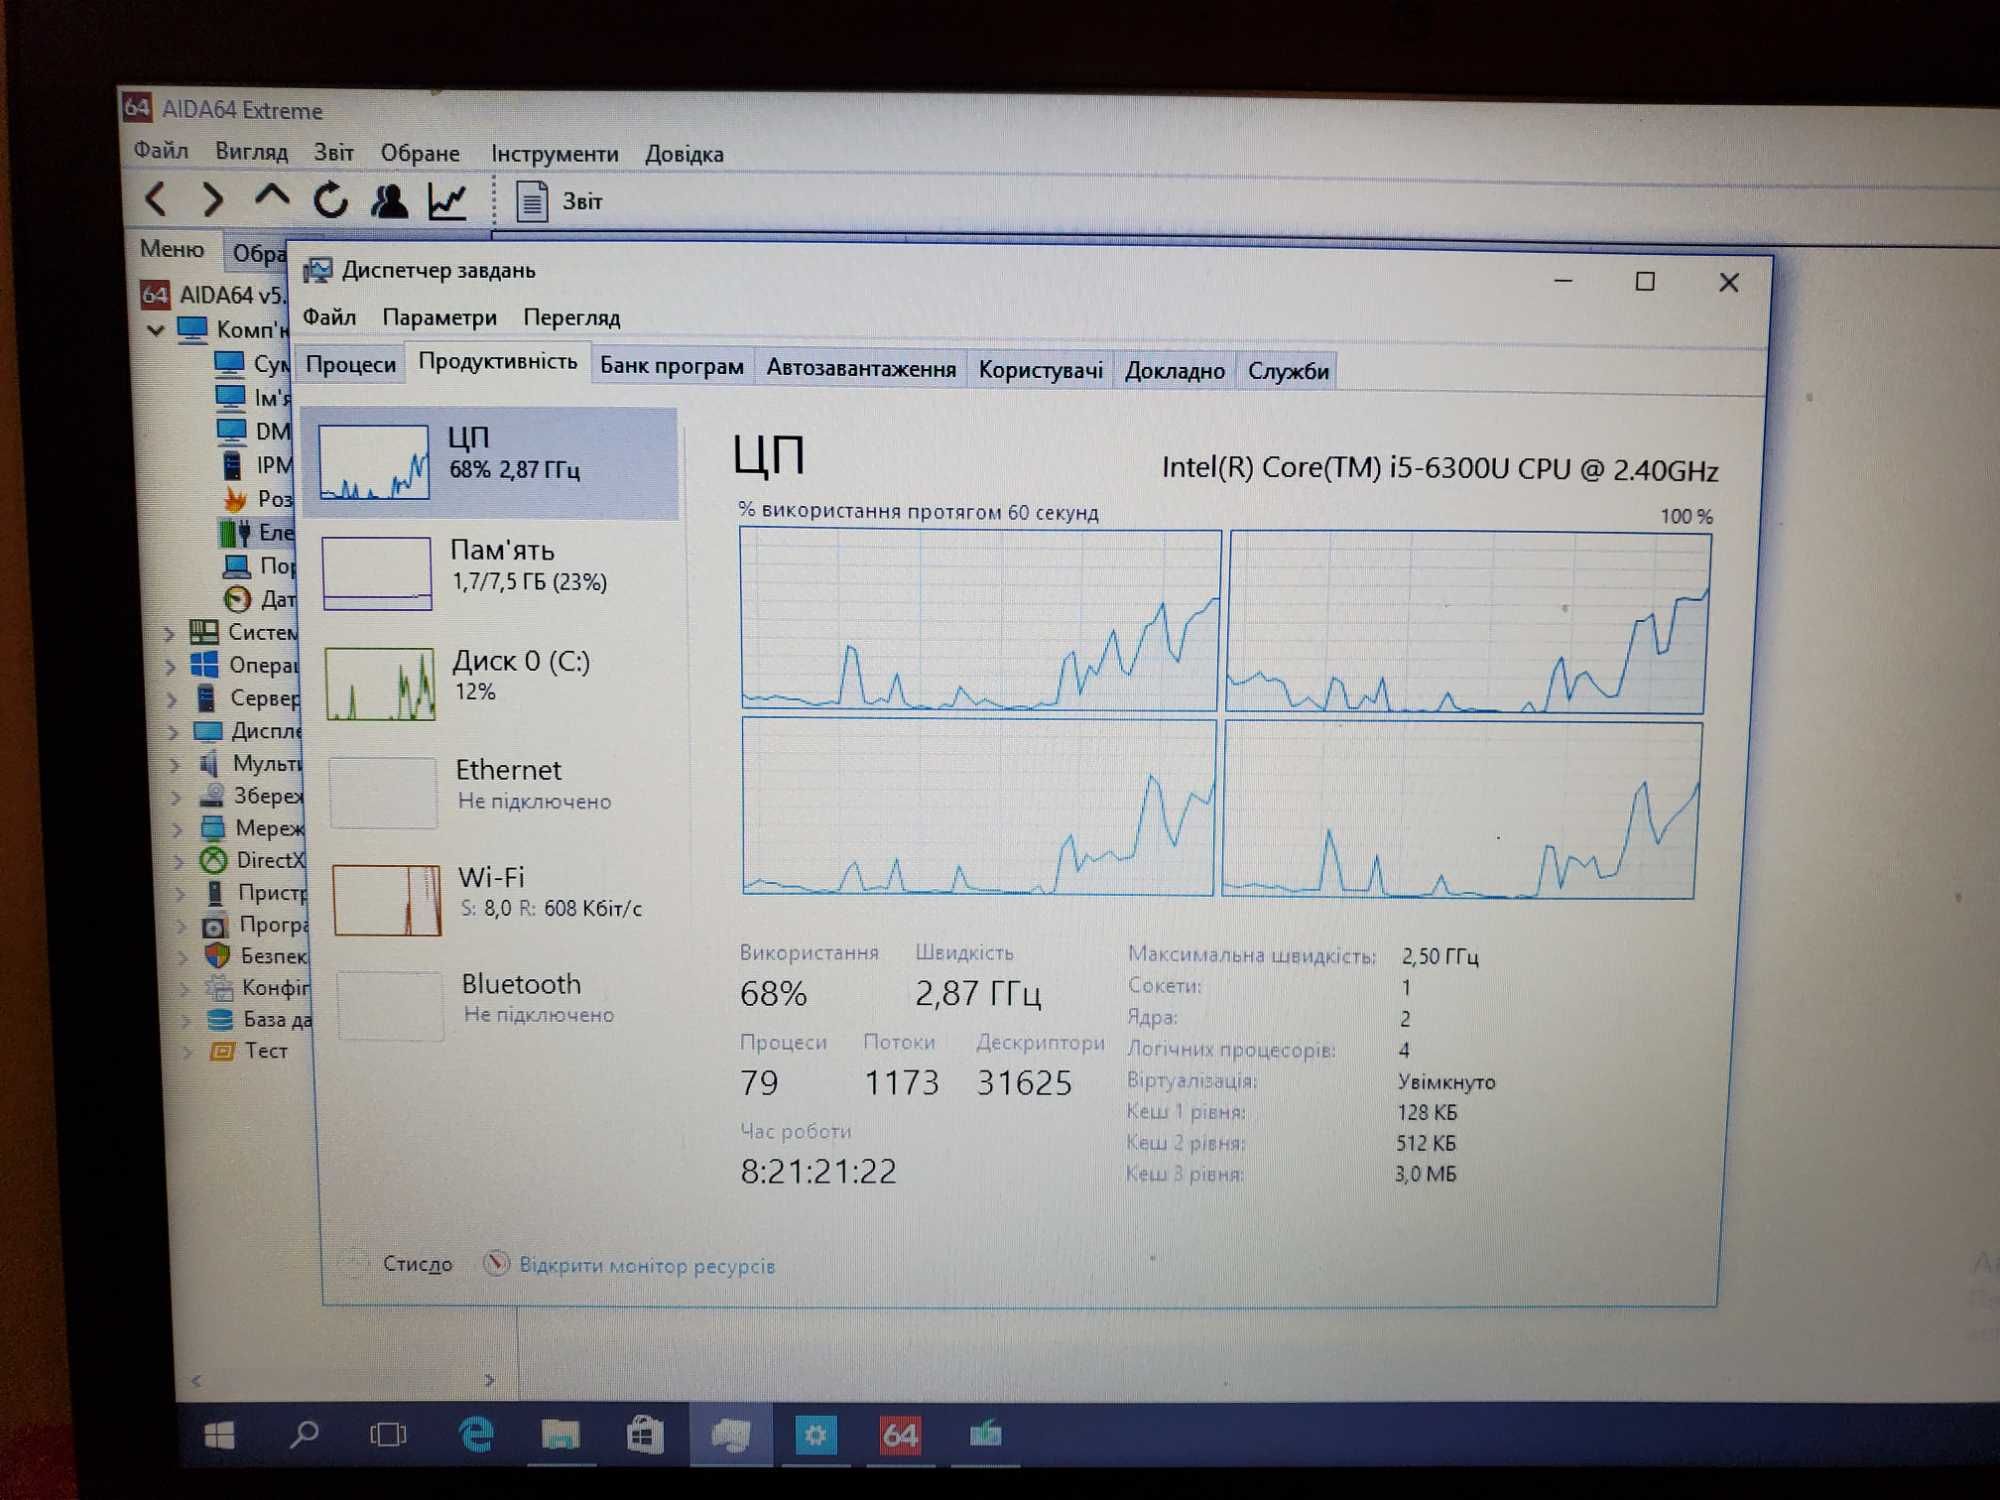This screenshot has height=1500, width=2000.
Task: Expand Сервер tree node arrow
Action: click(171, 699)
